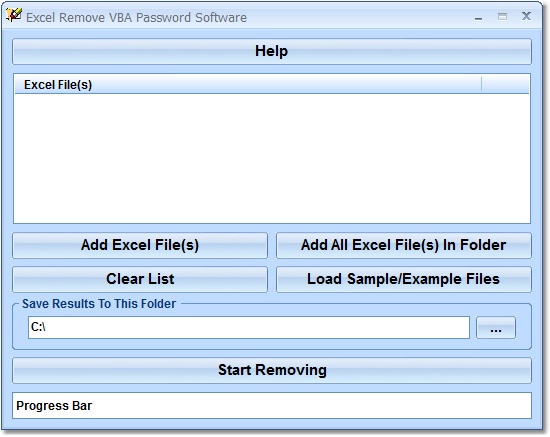Click empty space inside the Save Results group box
The image size is (550, 437).
coord(272,344)
